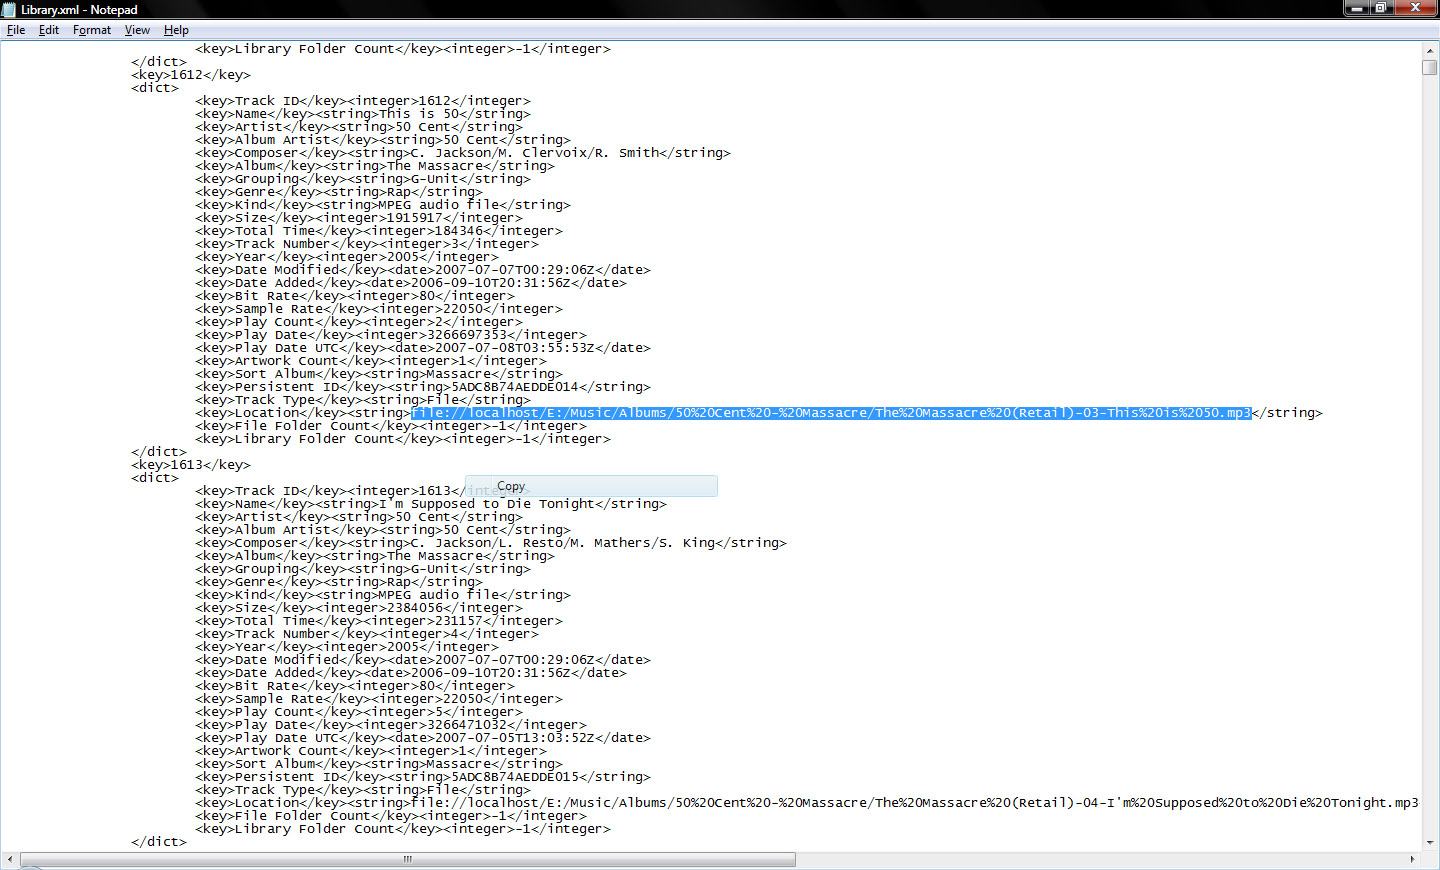
Task: Click the Clervoix/R. Smith composer line
Action: (463, 153)
